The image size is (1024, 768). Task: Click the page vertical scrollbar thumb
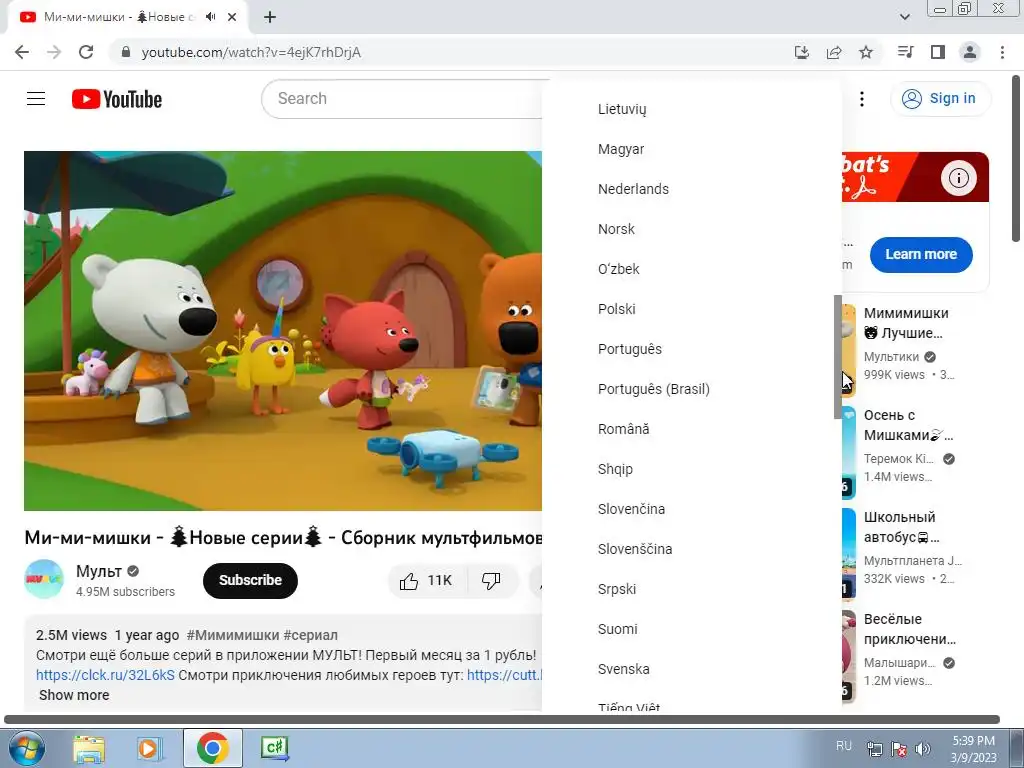(x=1017, y=158)
